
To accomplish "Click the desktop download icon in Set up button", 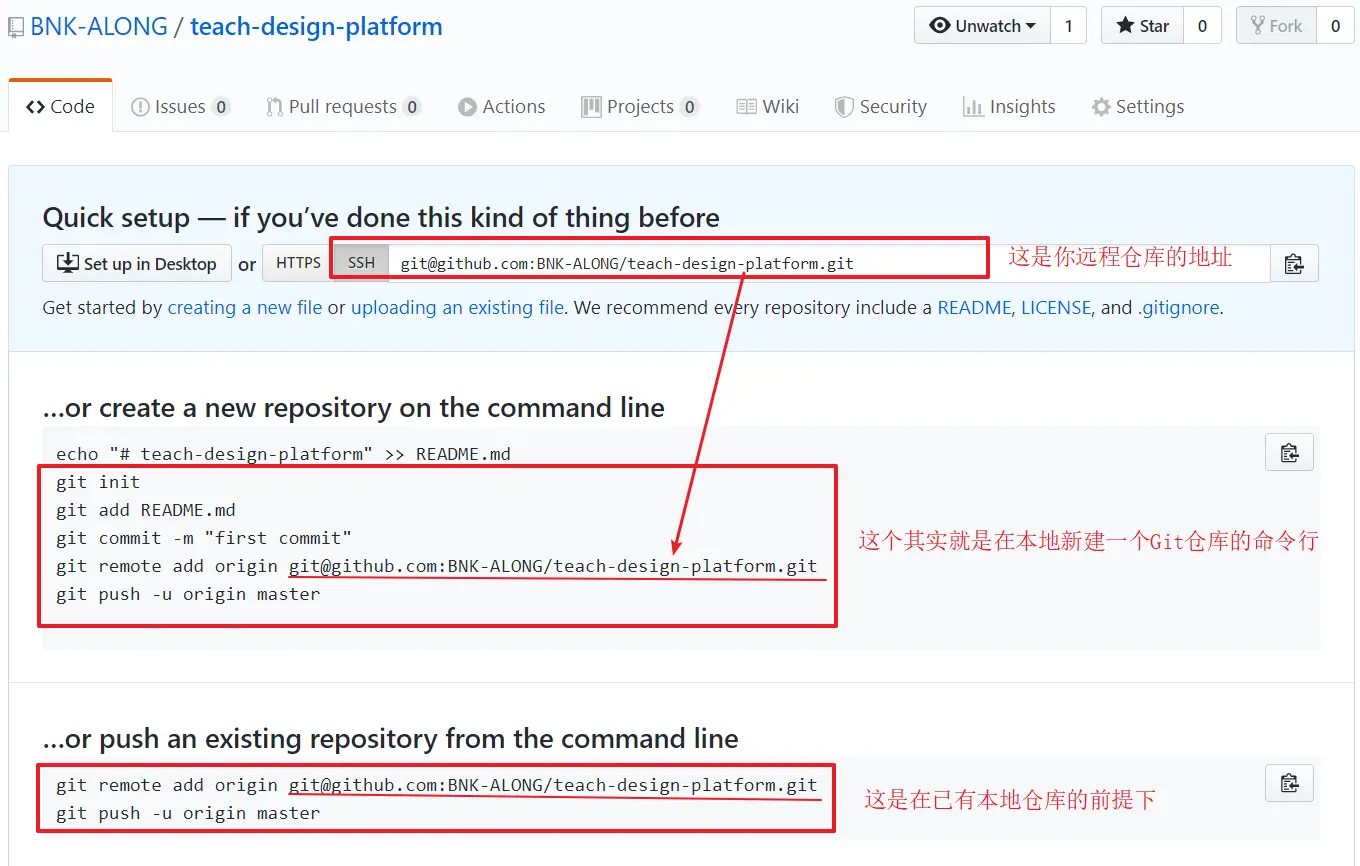I will [67, 263].
